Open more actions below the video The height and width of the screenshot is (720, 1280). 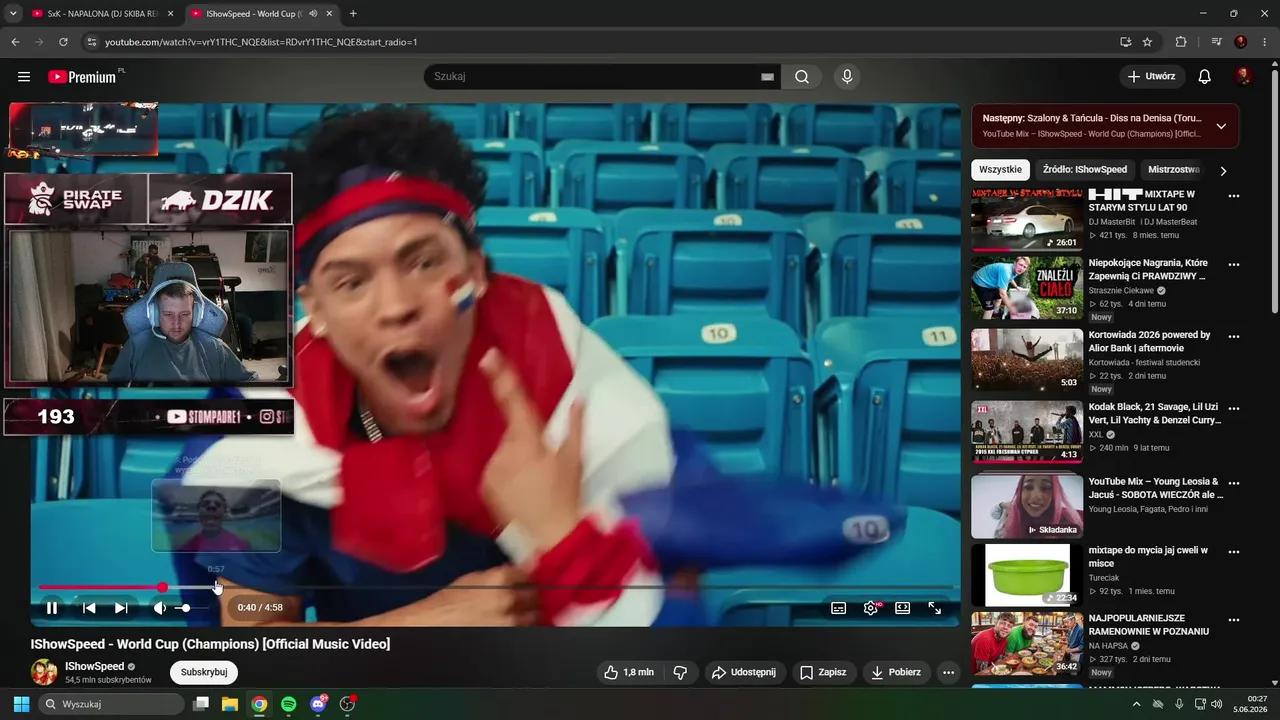[x=949, y=672]
